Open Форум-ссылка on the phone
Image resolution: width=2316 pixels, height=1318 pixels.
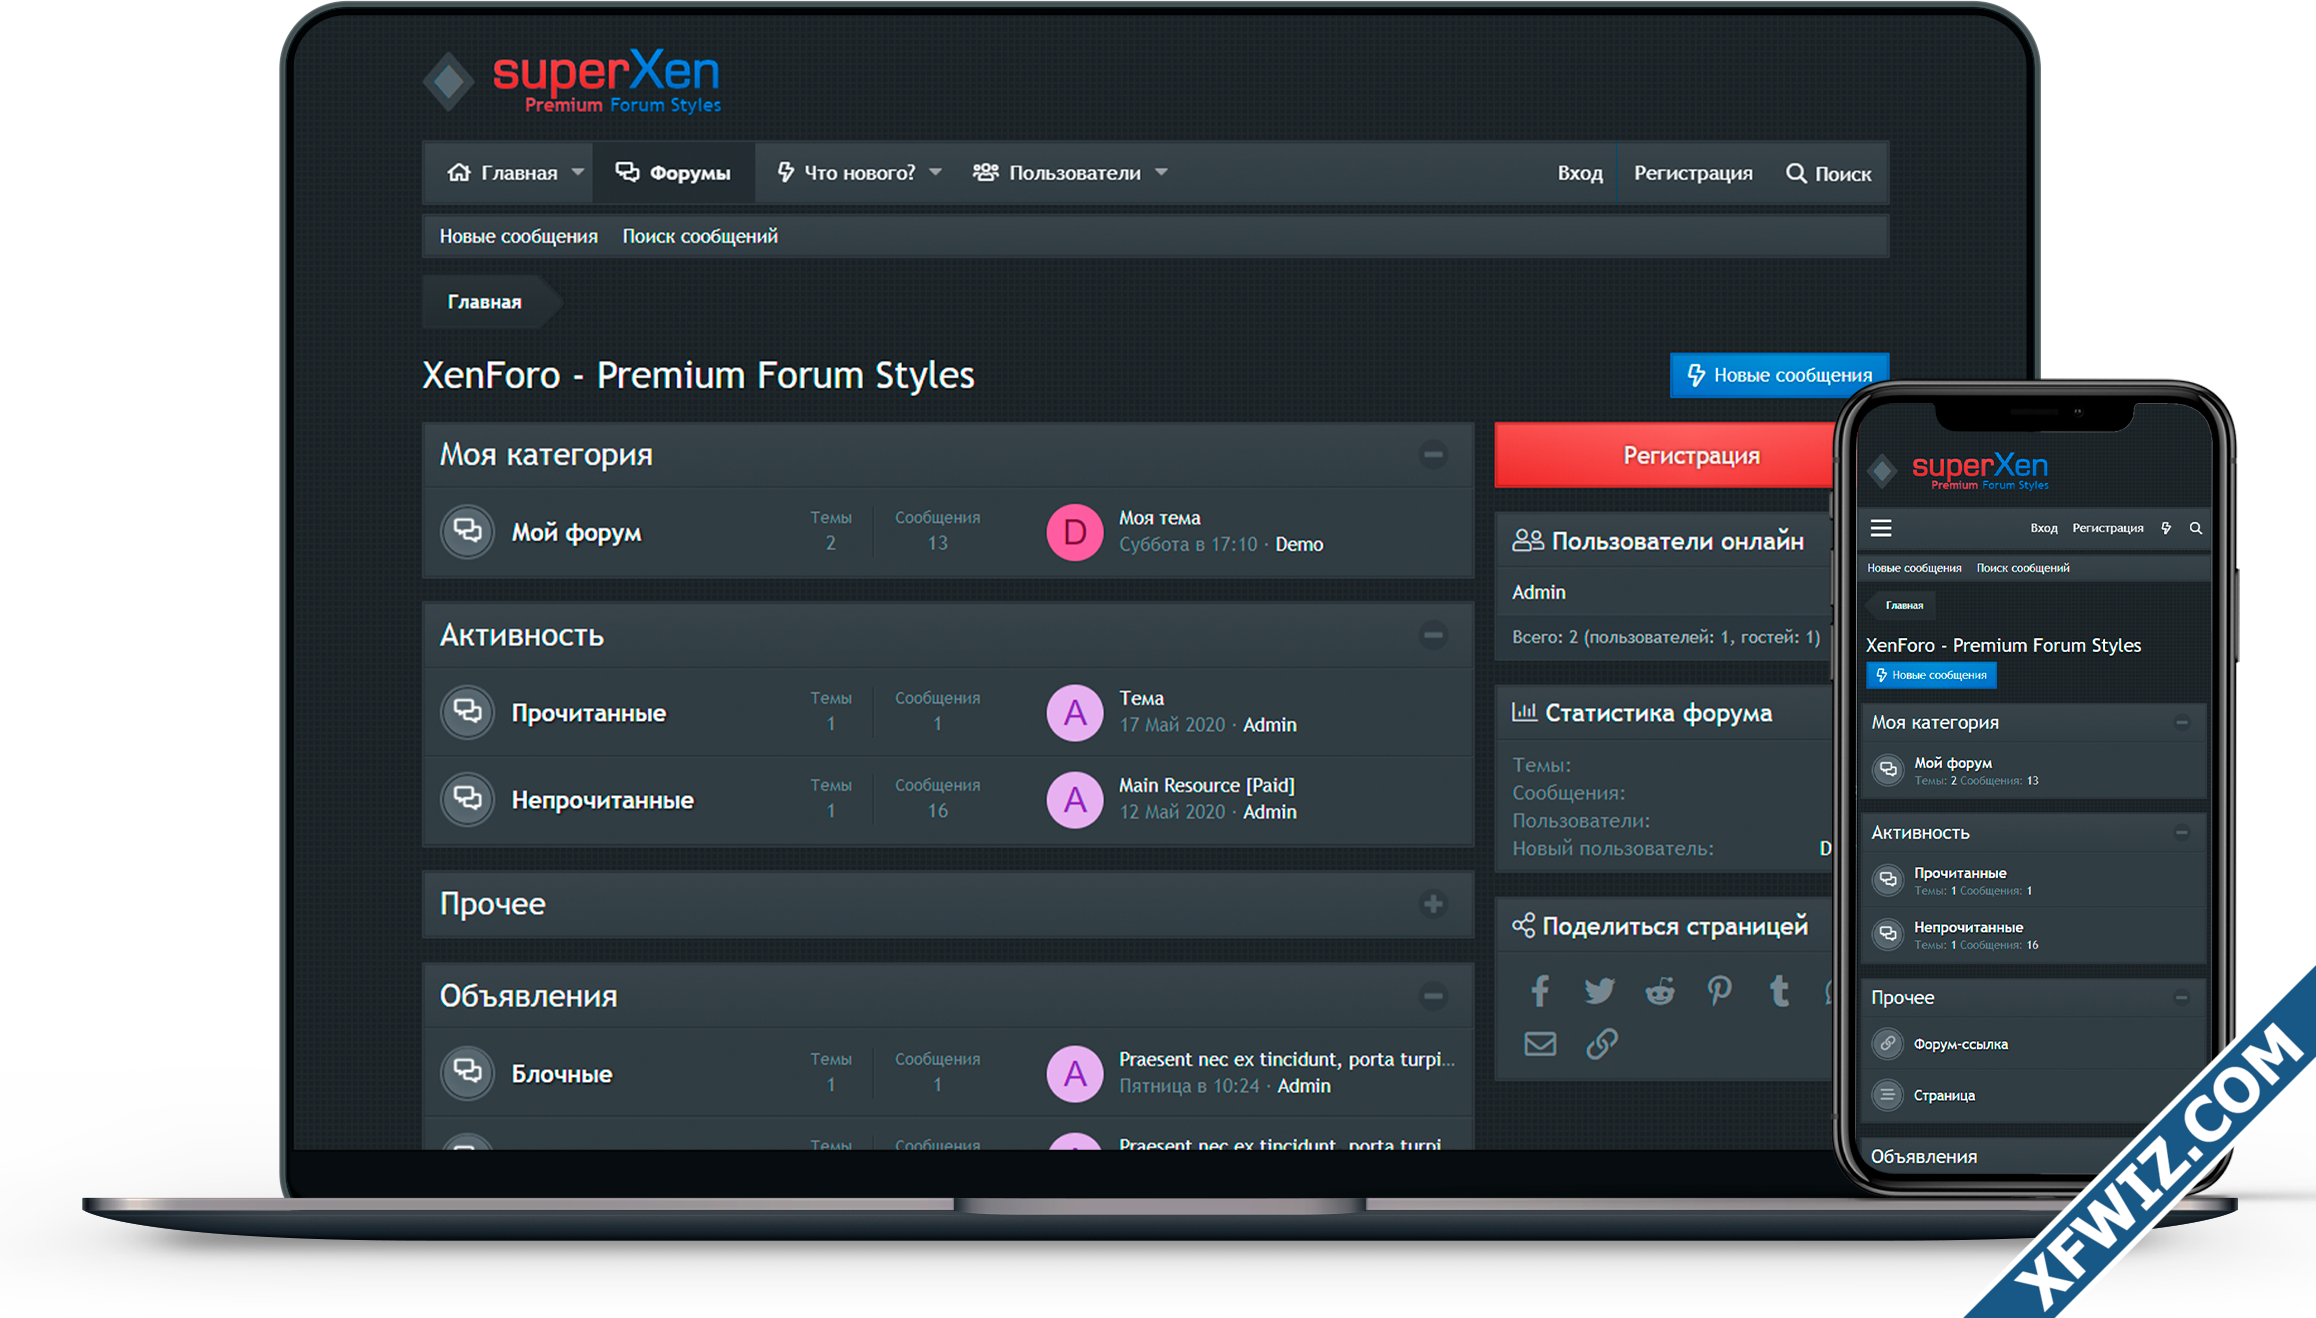tap(1960, 1044)
